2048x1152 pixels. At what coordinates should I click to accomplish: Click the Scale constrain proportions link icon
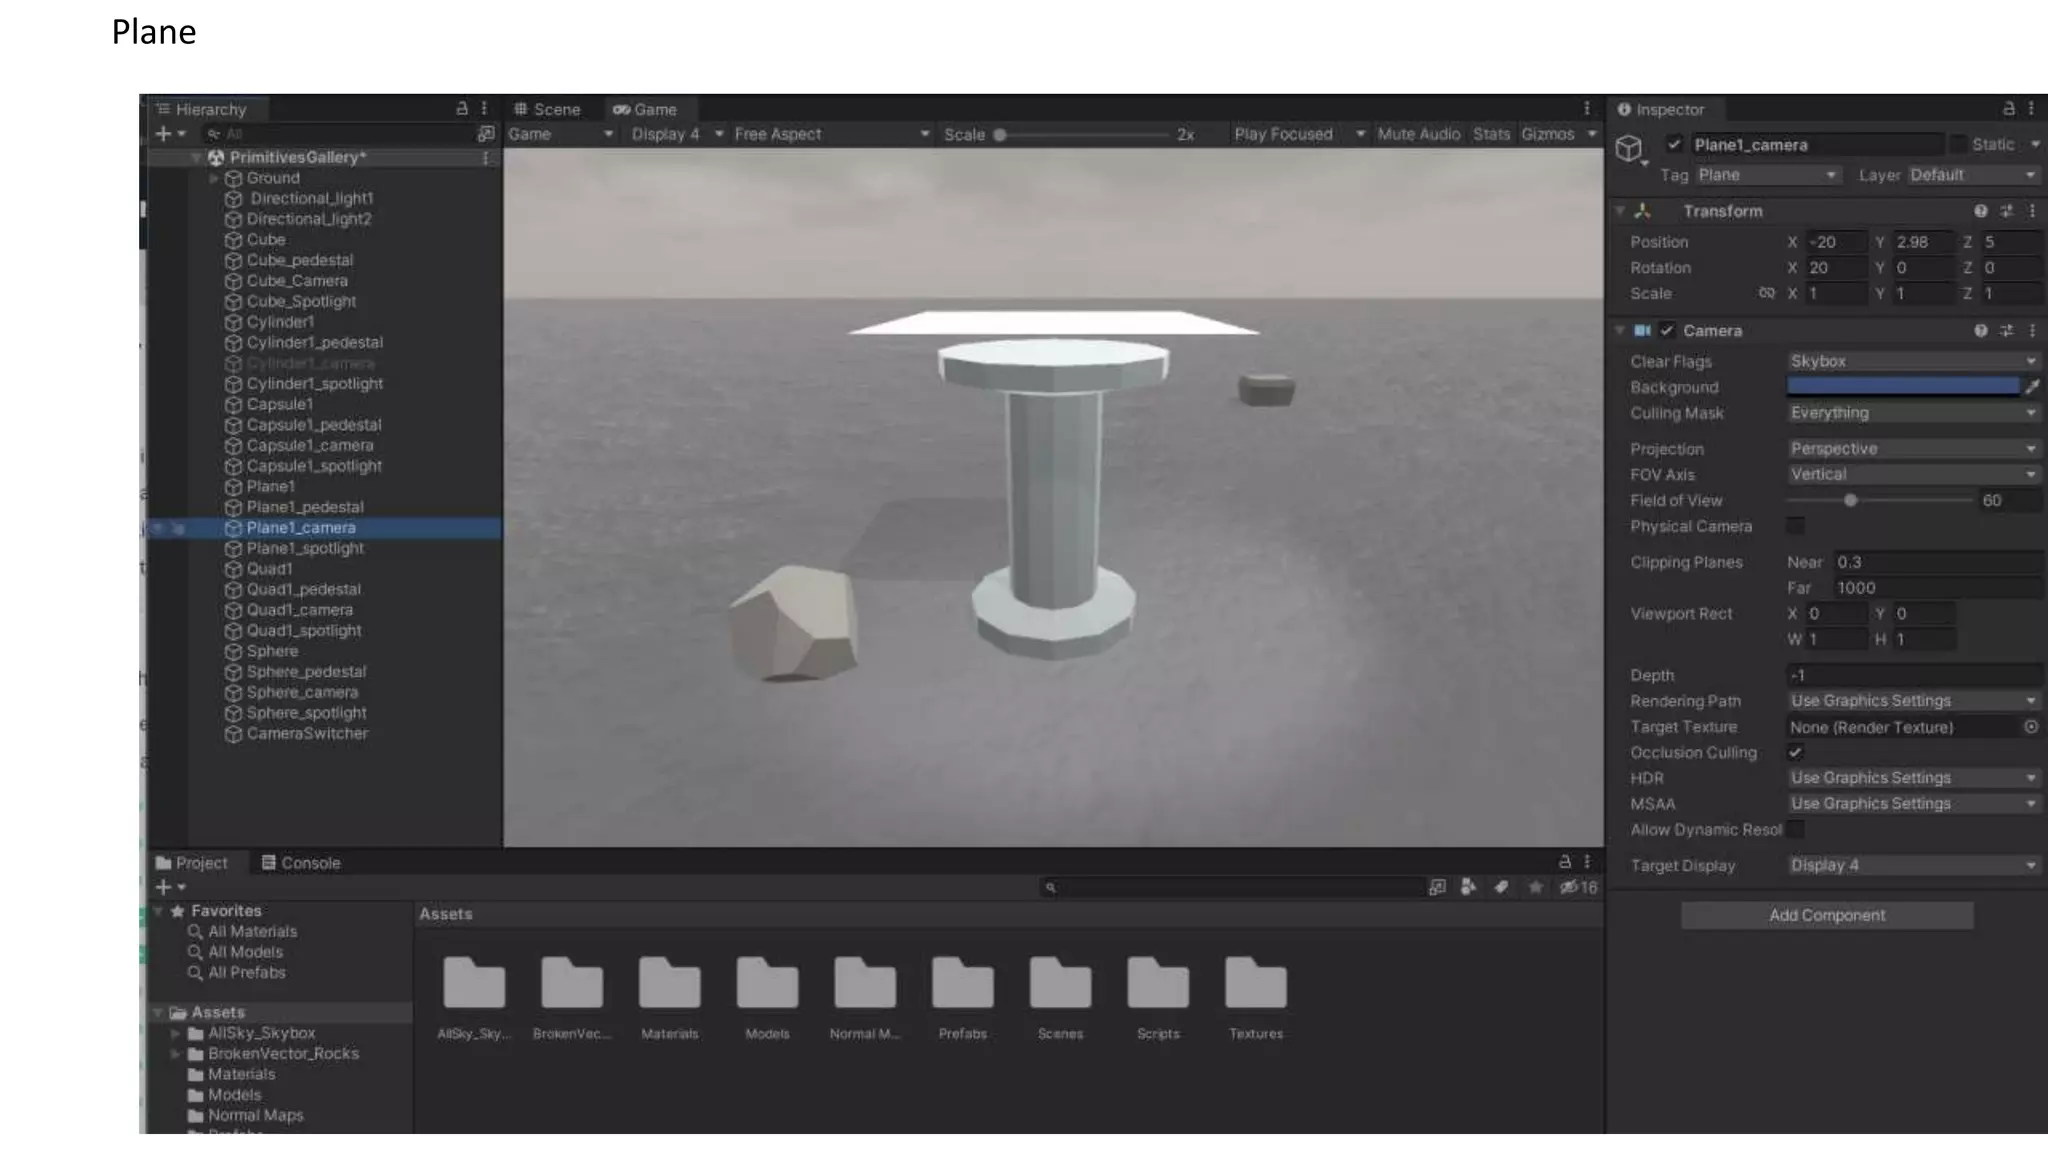pyautogui.click(x=1766, y=293)
